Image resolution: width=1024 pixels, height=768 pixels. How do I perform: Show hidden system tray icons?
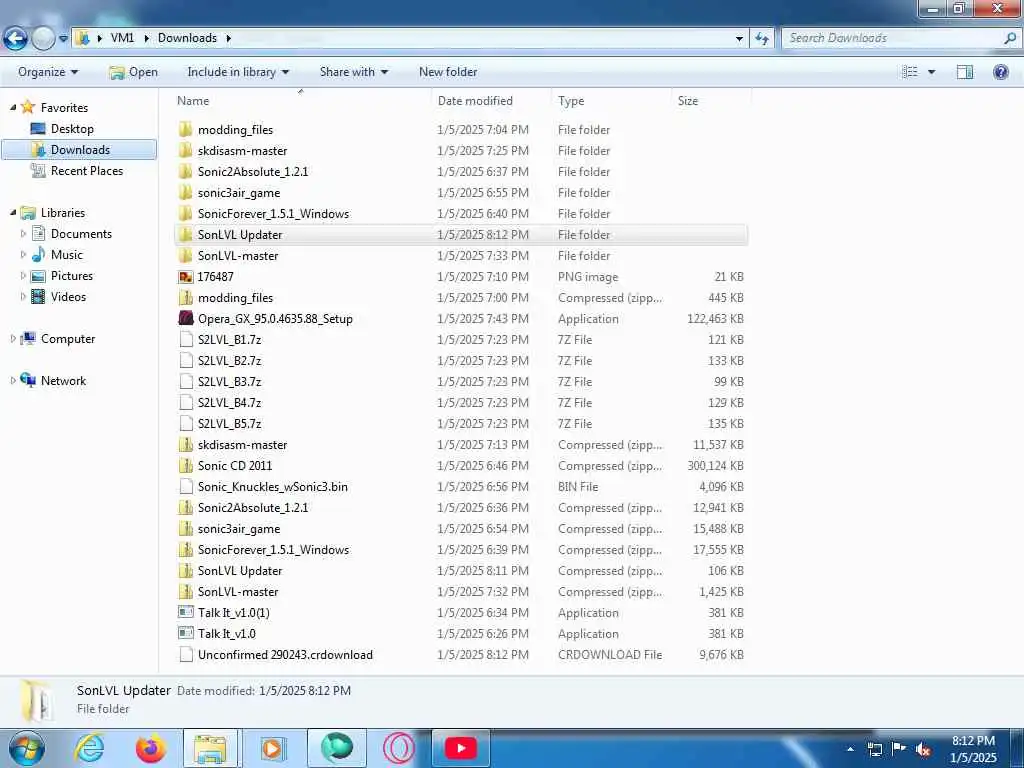[850, 749]
